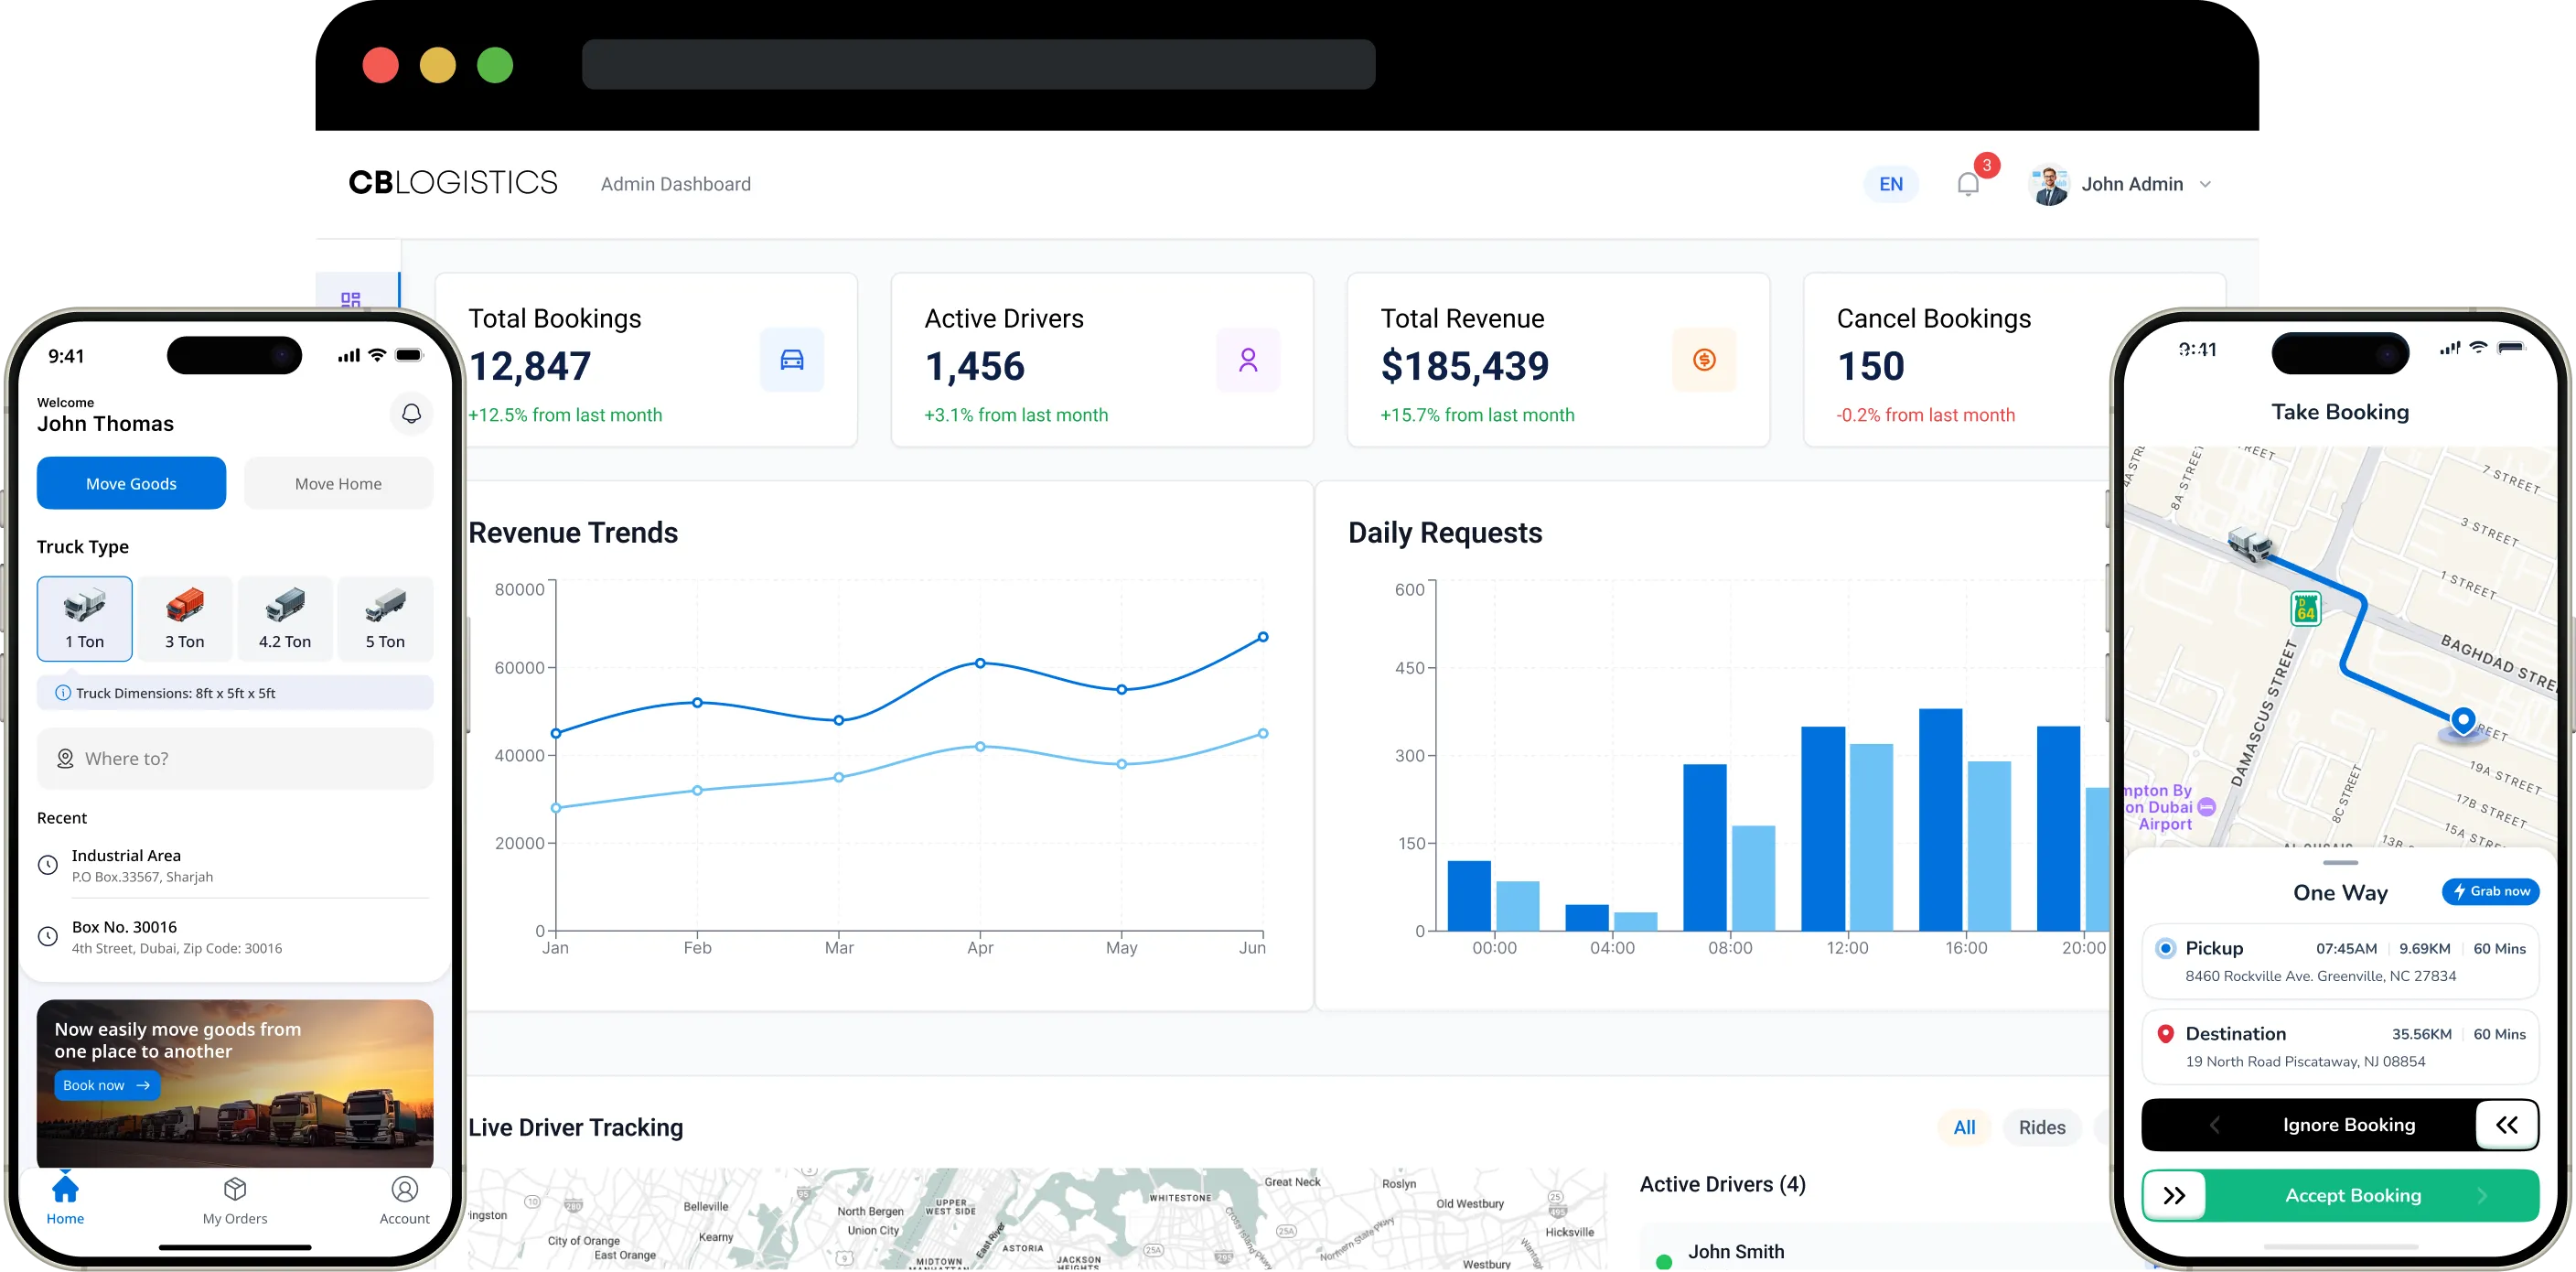Choose the 1 Ton truck type
The image size is (2576, 1272).
tap(84, 618)
